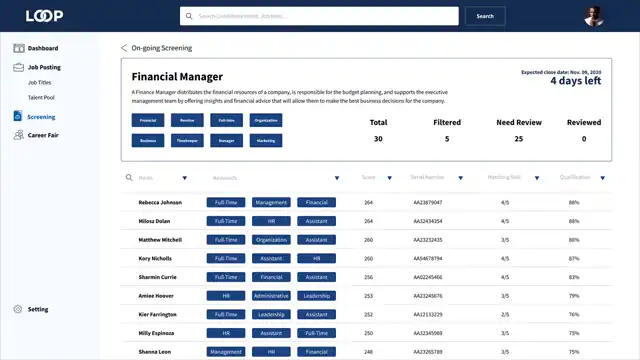Select Talent Pool in sidebar

pos(41,98)
